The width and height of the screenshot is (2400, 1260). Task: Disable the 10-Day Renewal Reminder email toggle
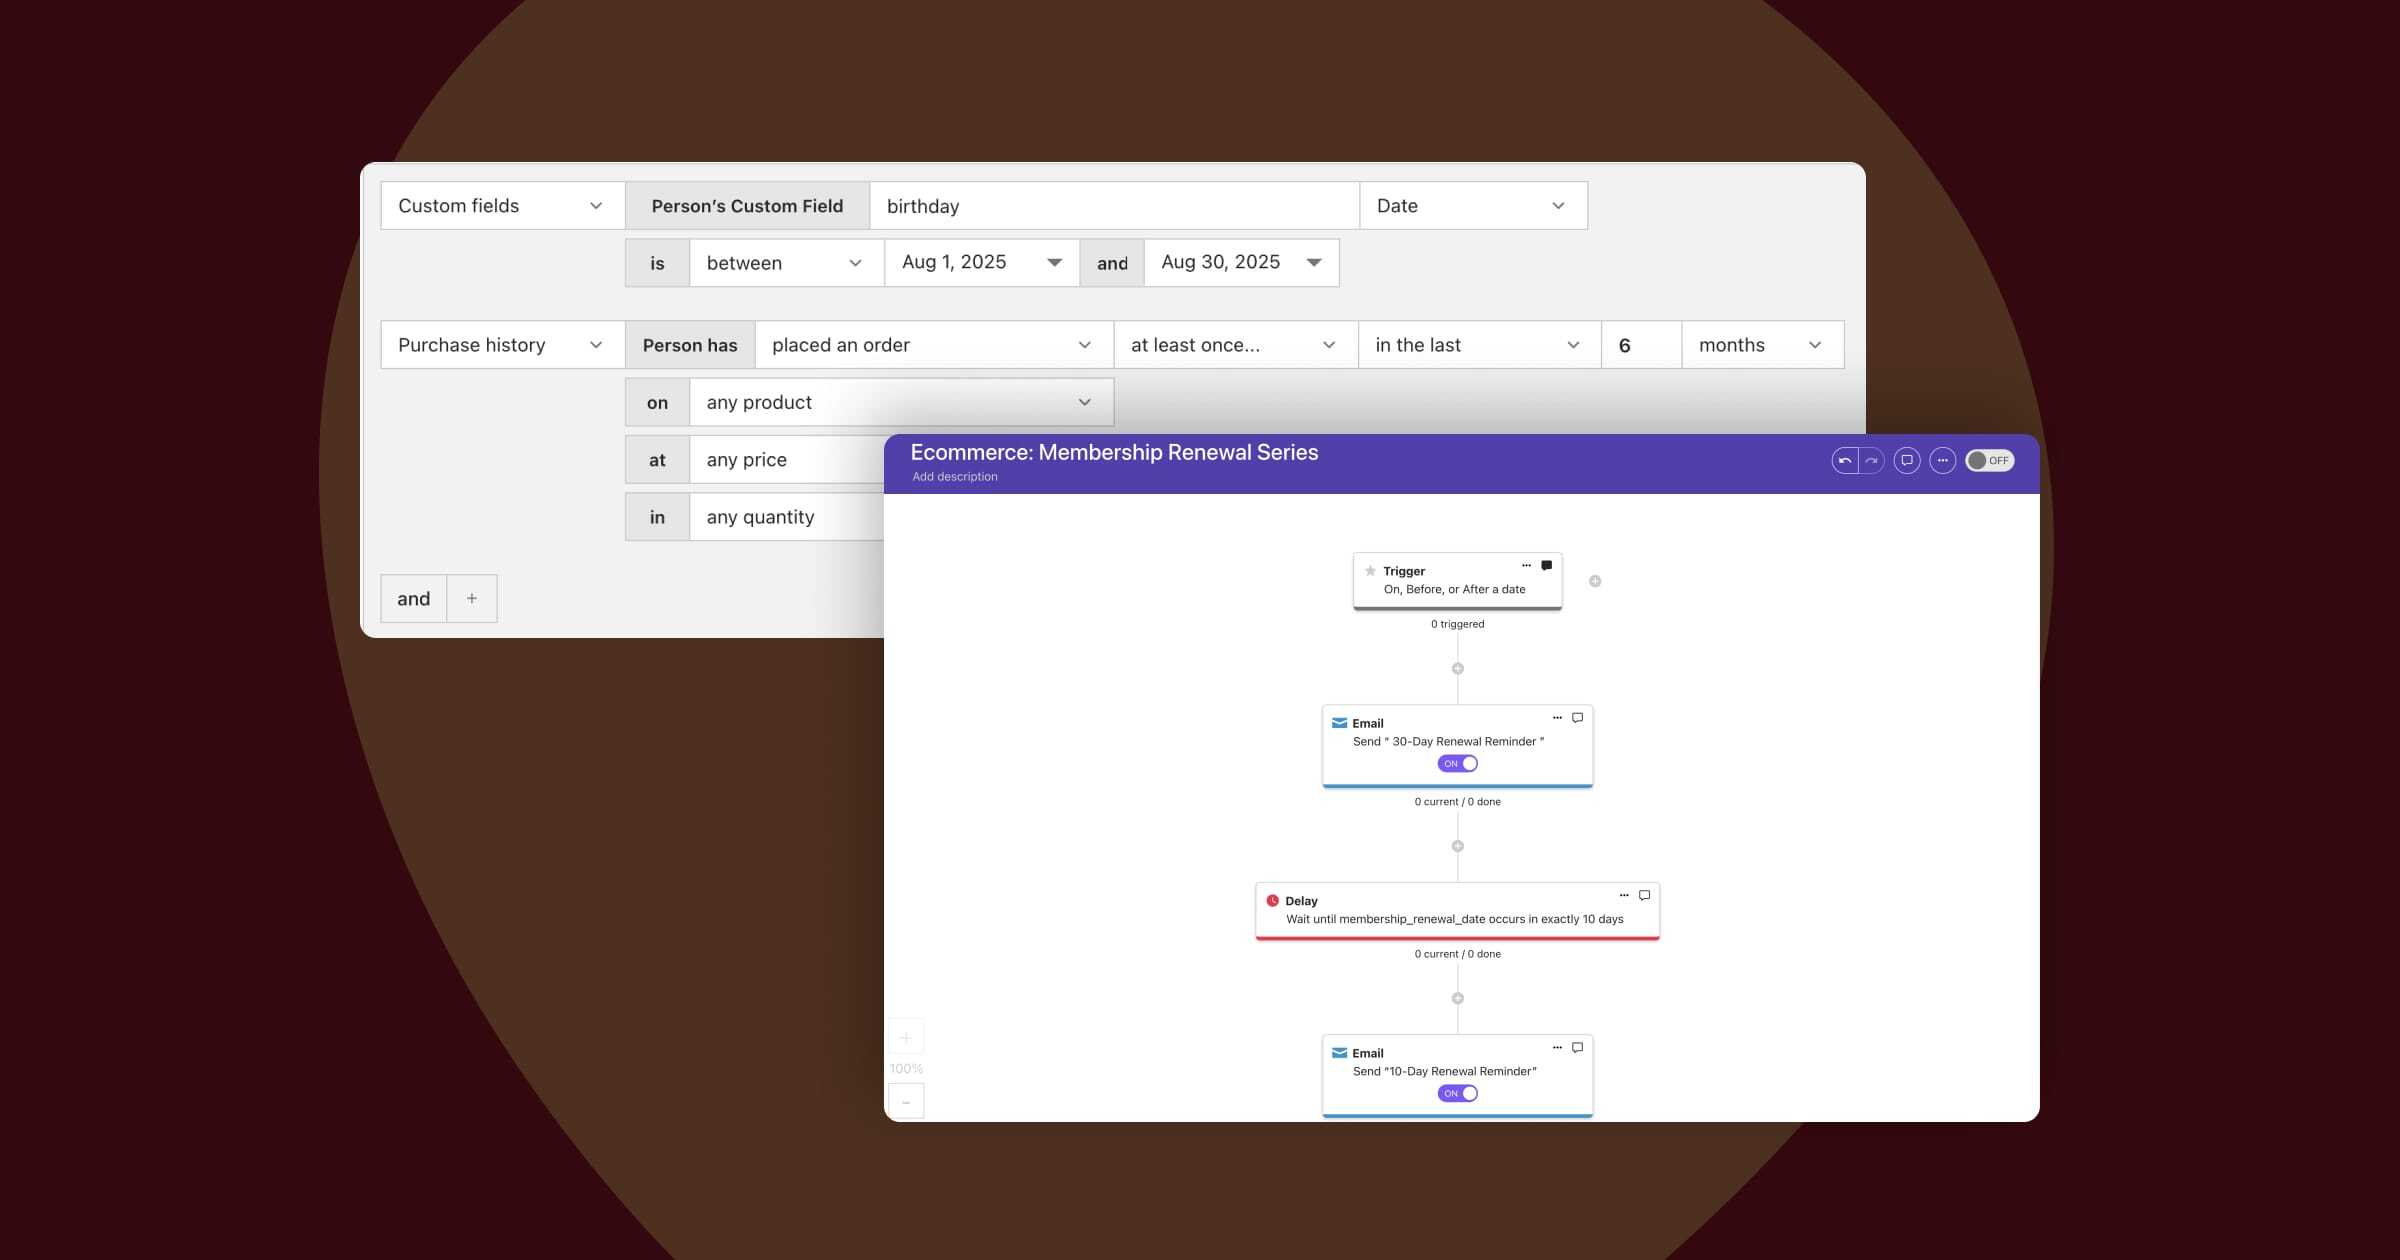(1458, 1094)
